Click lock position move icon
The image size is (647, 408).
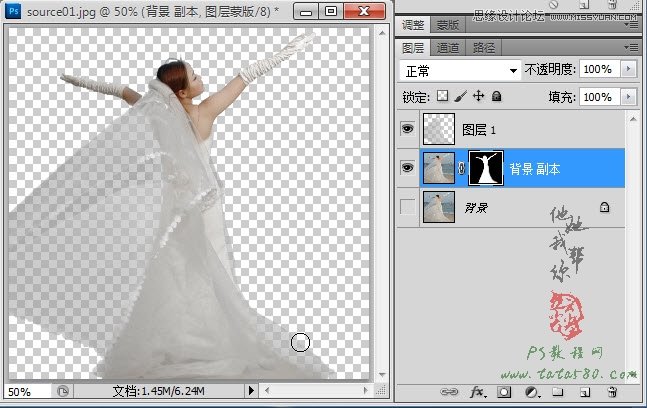[x=478, y=96]
